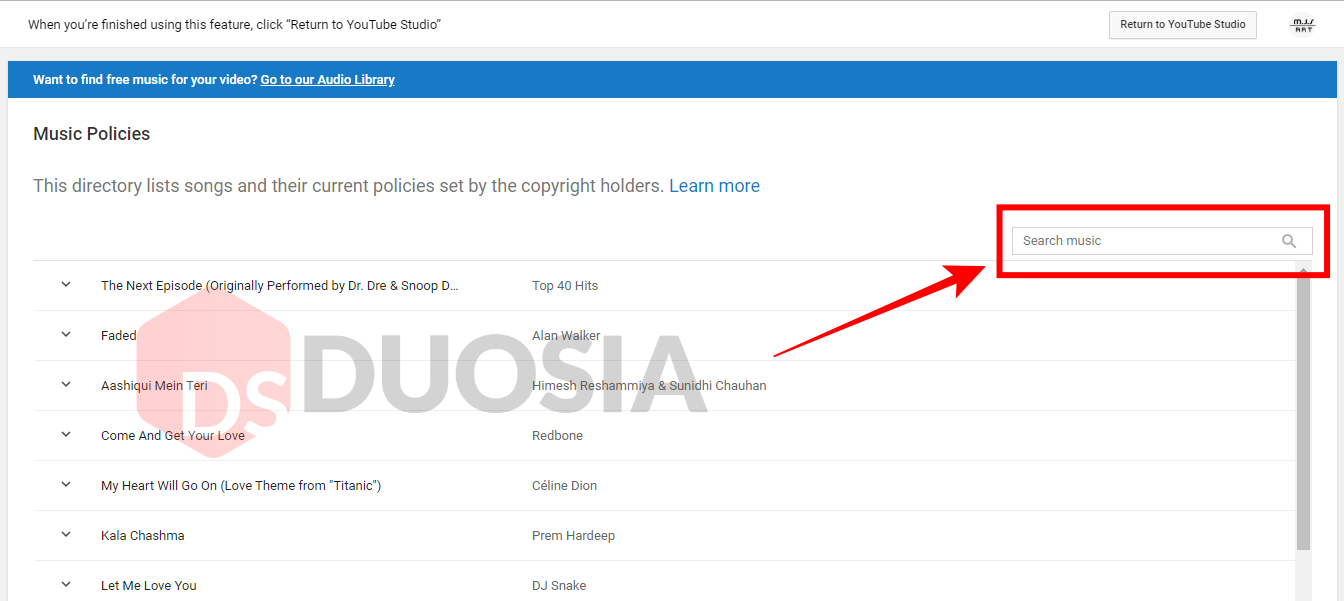Open the channel avatar icon at top right
This screenshot has height=601, width=1344.
coord(1303,25)
